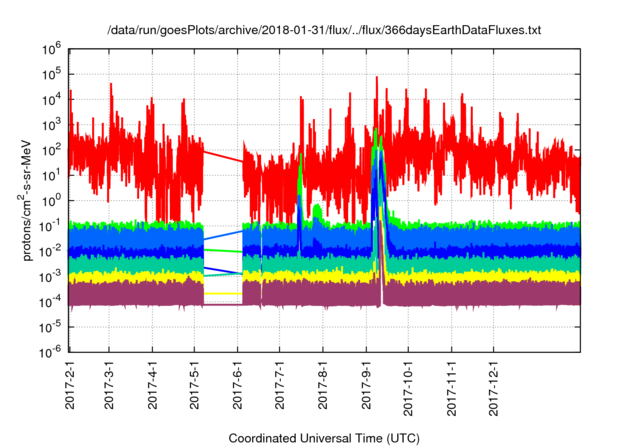The height and width of the screenshot is (448, 640).
Task: Click the 10^4 y-axis tick label
Action: (51, 100)
